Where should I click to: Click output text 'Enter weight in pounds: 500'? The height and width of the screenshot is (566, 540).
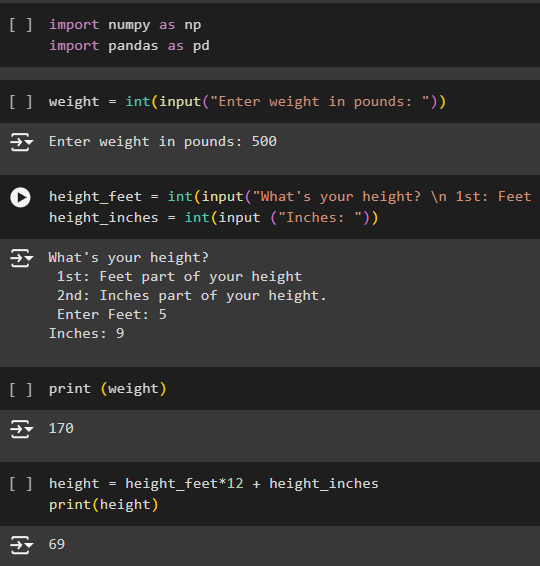coord(163,142)
